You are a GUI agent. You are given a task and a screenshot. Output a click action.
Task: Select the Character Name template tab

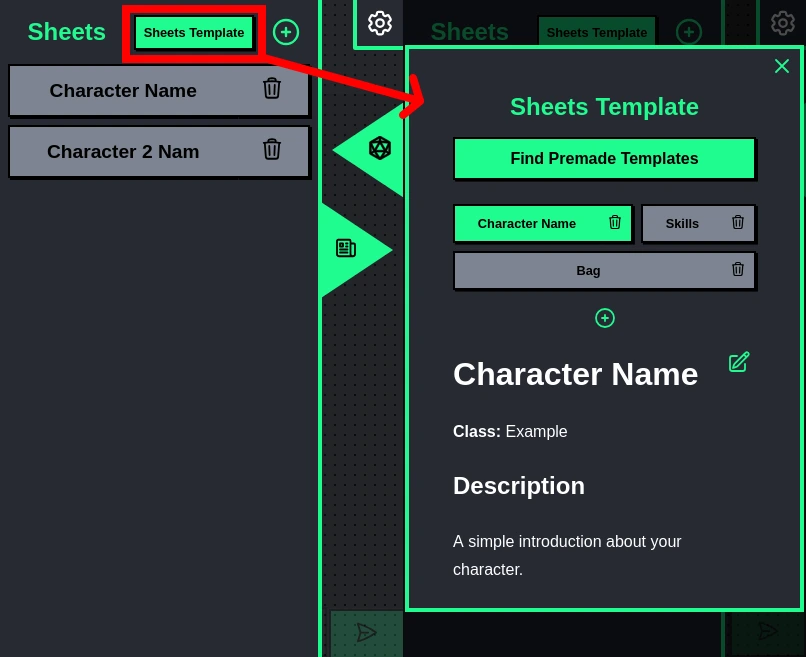tap(543, 224)
